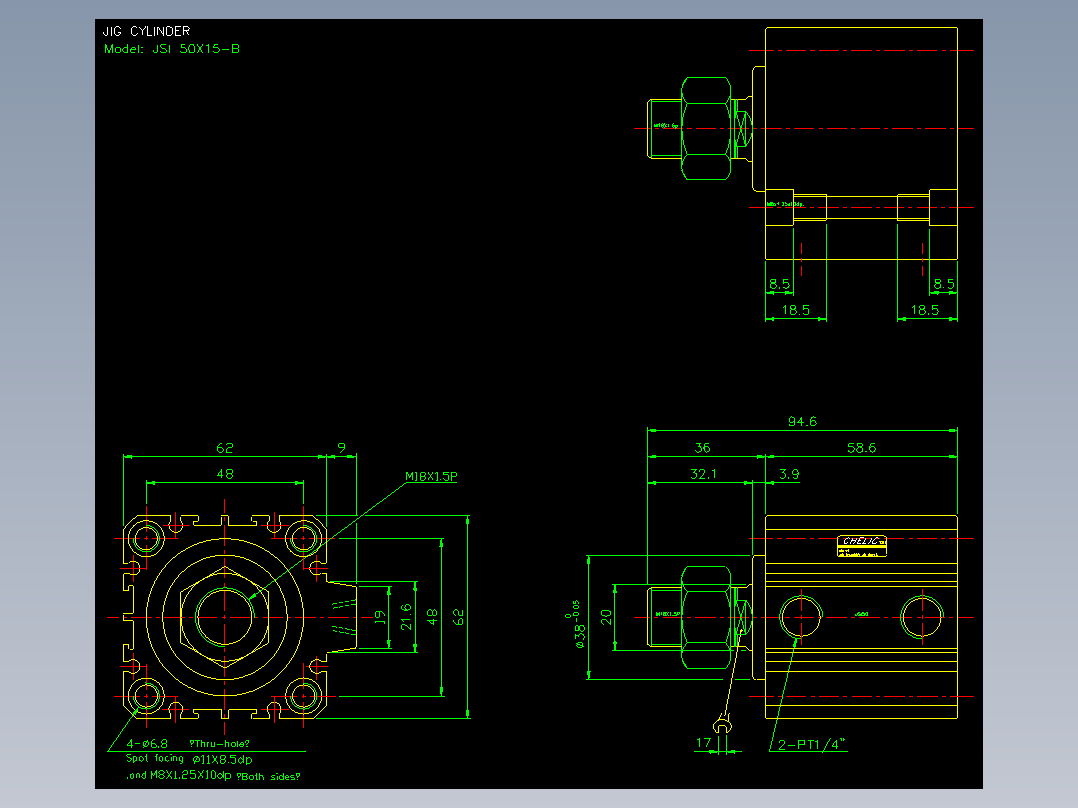Select the vertical 62 height dimension
The height and width of the screenshot is (808, 1078).
[459, 617]
